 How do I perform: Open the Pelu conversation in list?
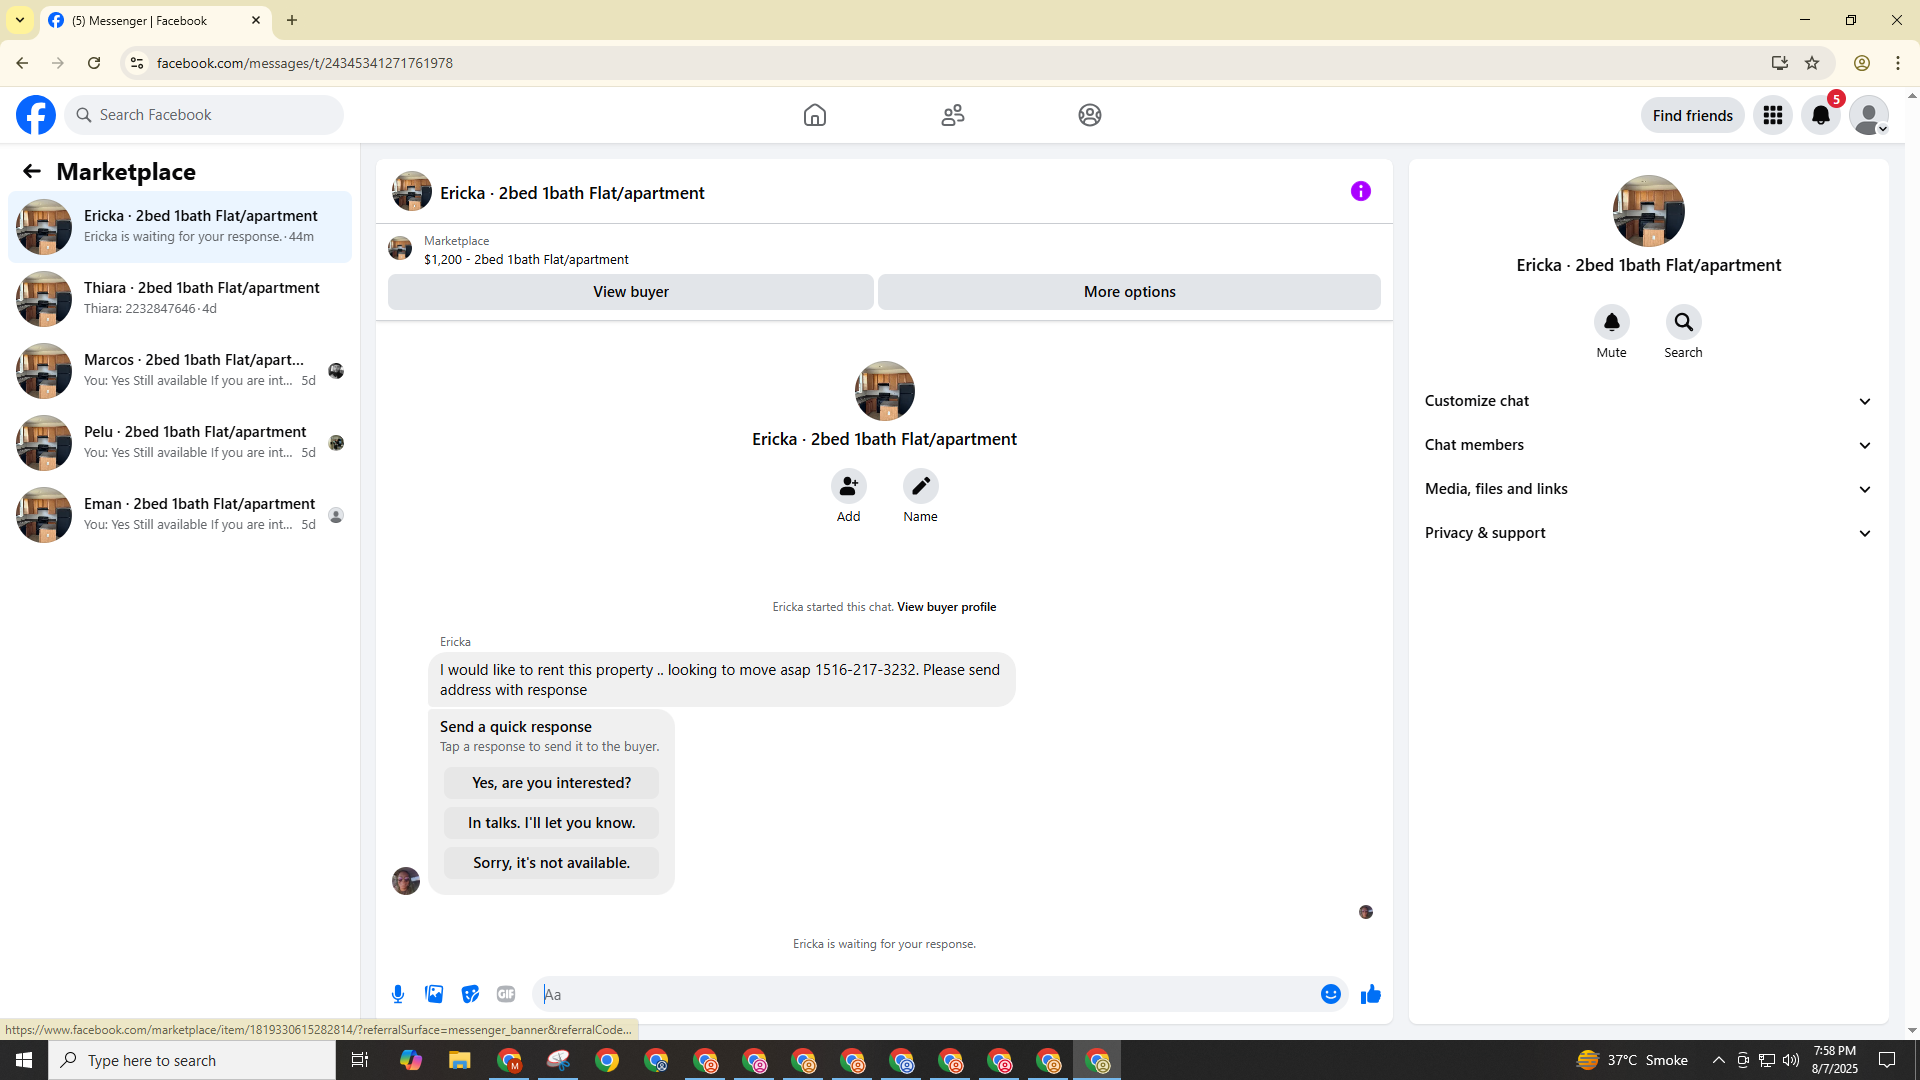pos(180,443)
